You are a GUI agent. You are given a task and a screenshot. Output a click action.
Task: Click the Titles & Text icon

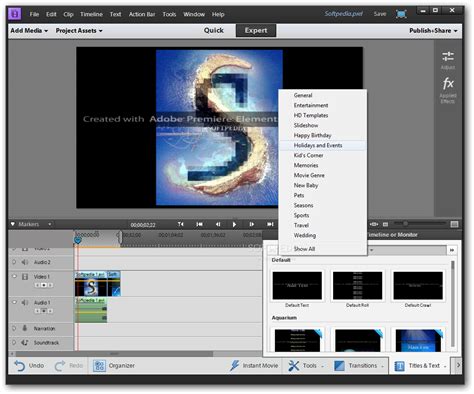coord(399,366)
